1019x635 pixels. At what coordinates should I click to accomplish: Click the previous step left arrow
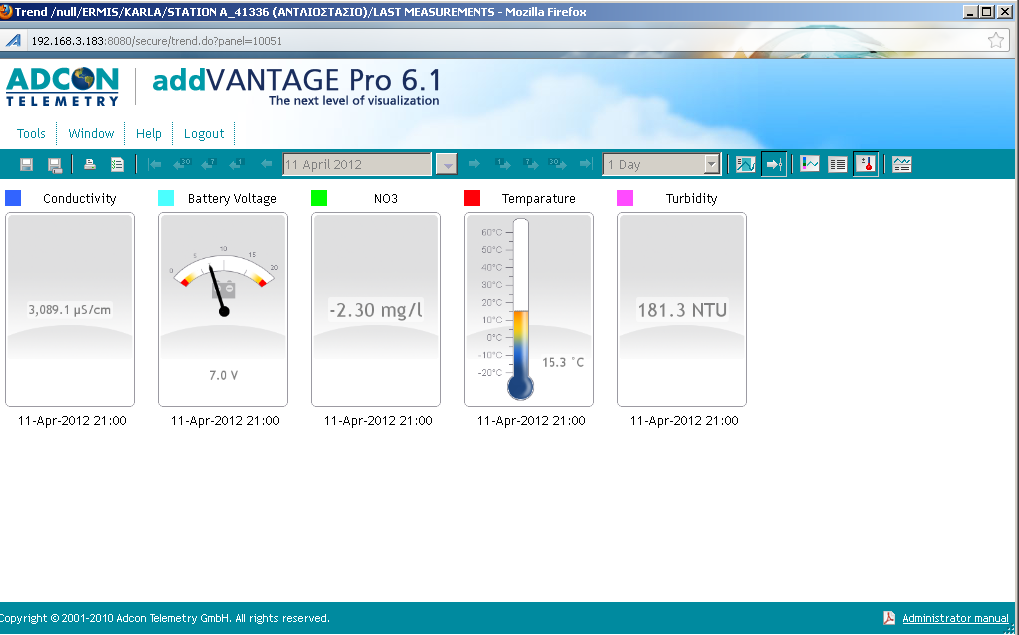click(266, 164)
